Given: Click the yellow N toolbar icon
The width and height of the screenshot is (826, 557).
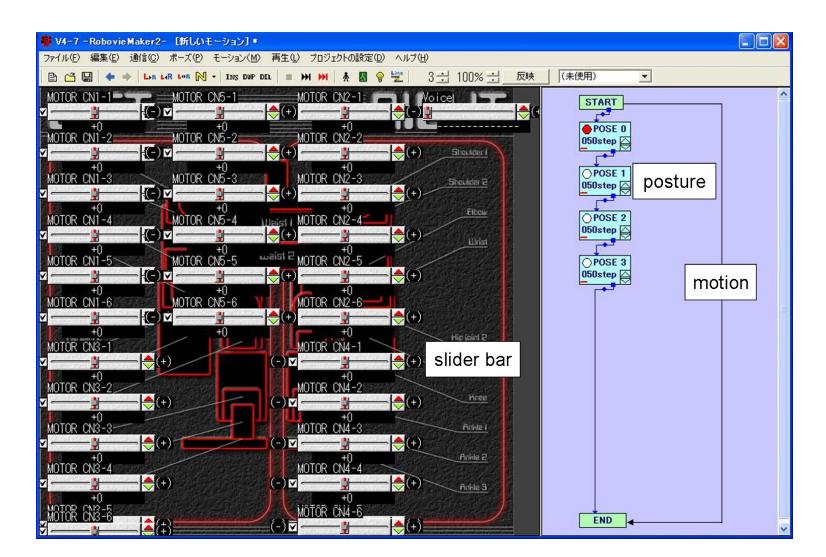Looking at the screenshot, I should [x=201, y=77].
